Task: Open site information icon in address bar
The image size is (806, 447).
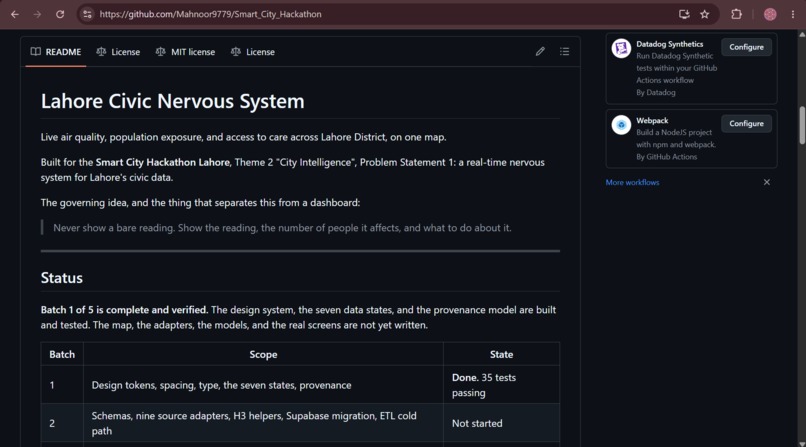Action: point(87,14)
